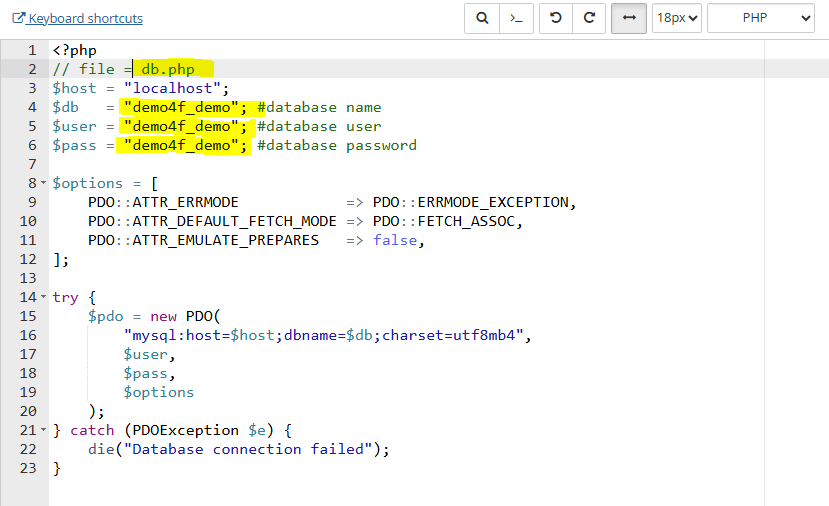Viewport: 829px width, 506px height.
Task: Collapse the $options array at line 8
Action: (43, 184)
